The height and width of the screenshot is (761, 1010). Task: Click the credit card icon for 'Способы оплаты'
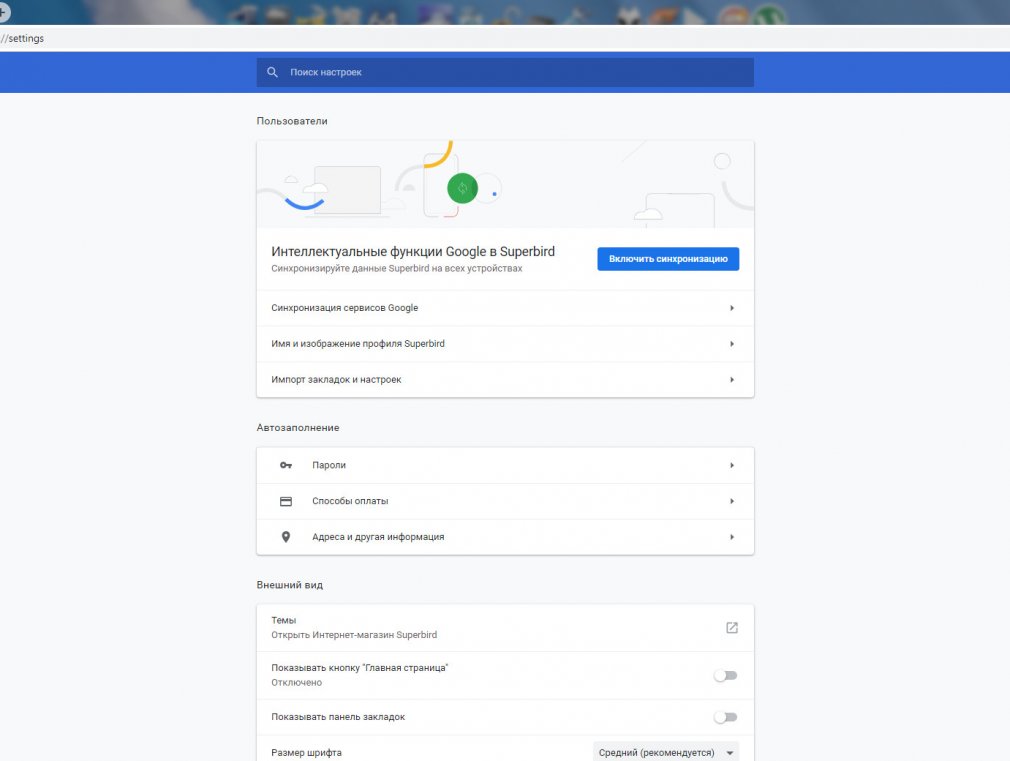[x=286, y=501]
